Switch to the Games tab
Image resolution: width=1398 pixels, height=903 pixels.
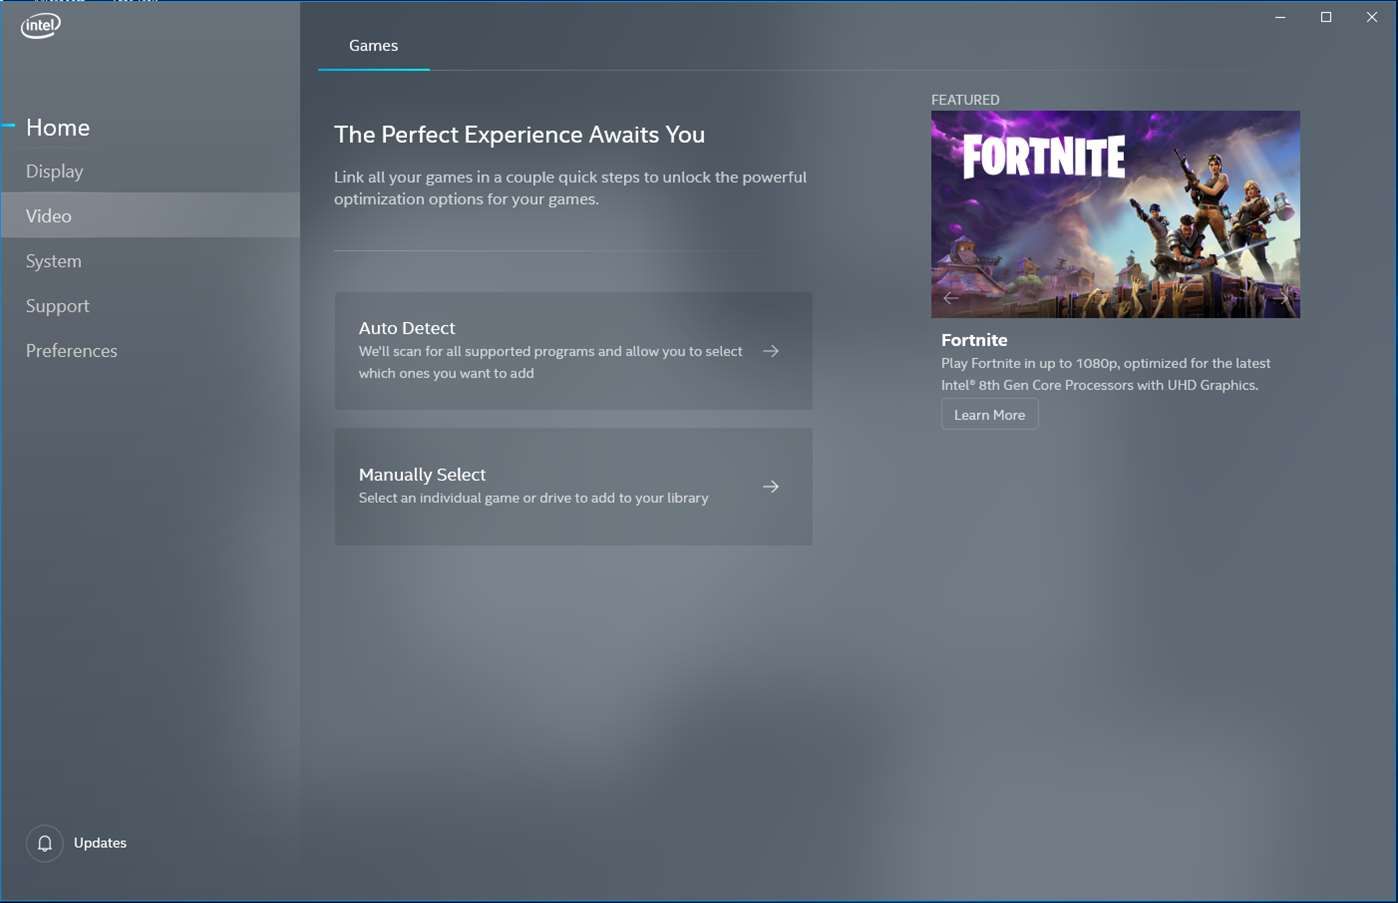click(x=373, y=45)
